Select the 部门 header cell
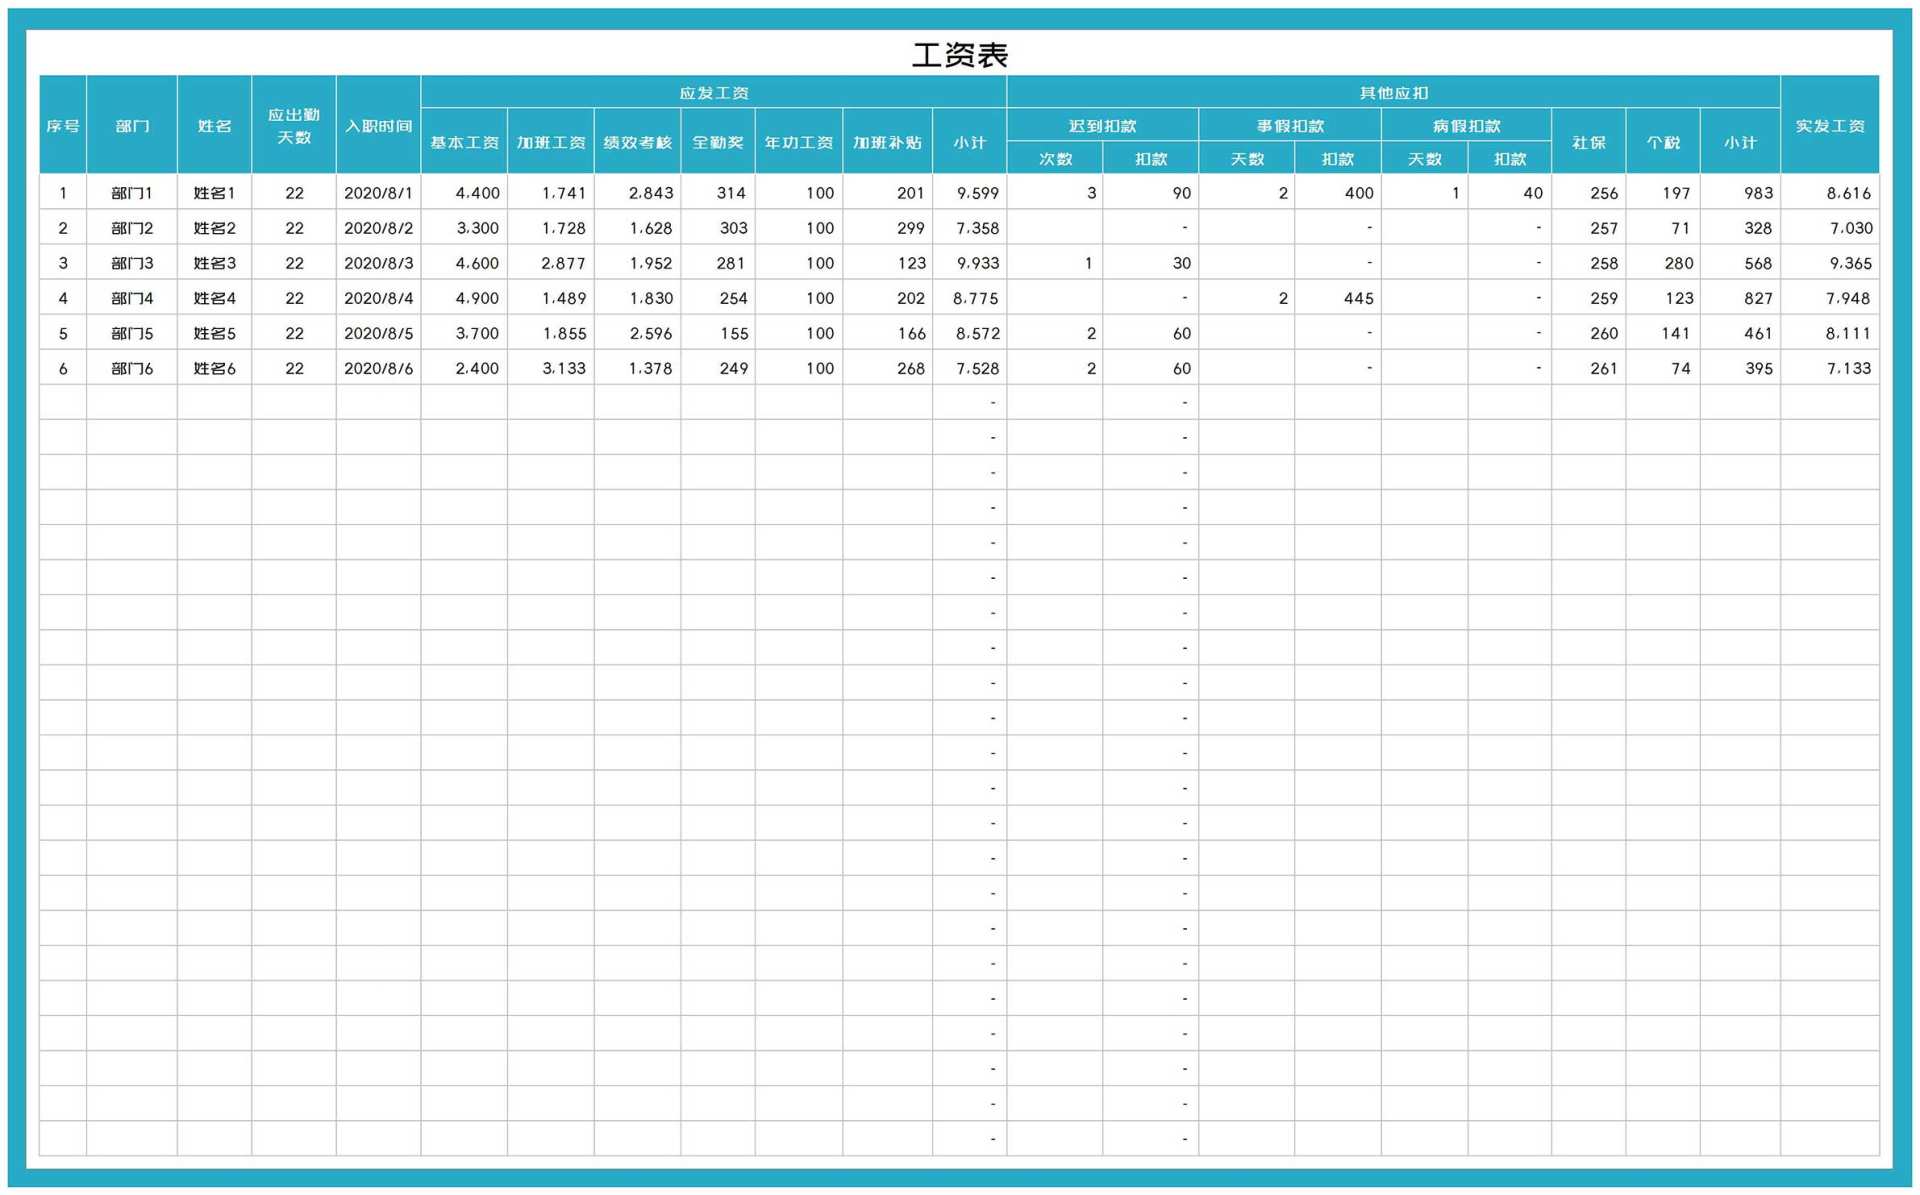Image resolution: width=1920 pixels, height=1195 pixels. click(132, 125)
